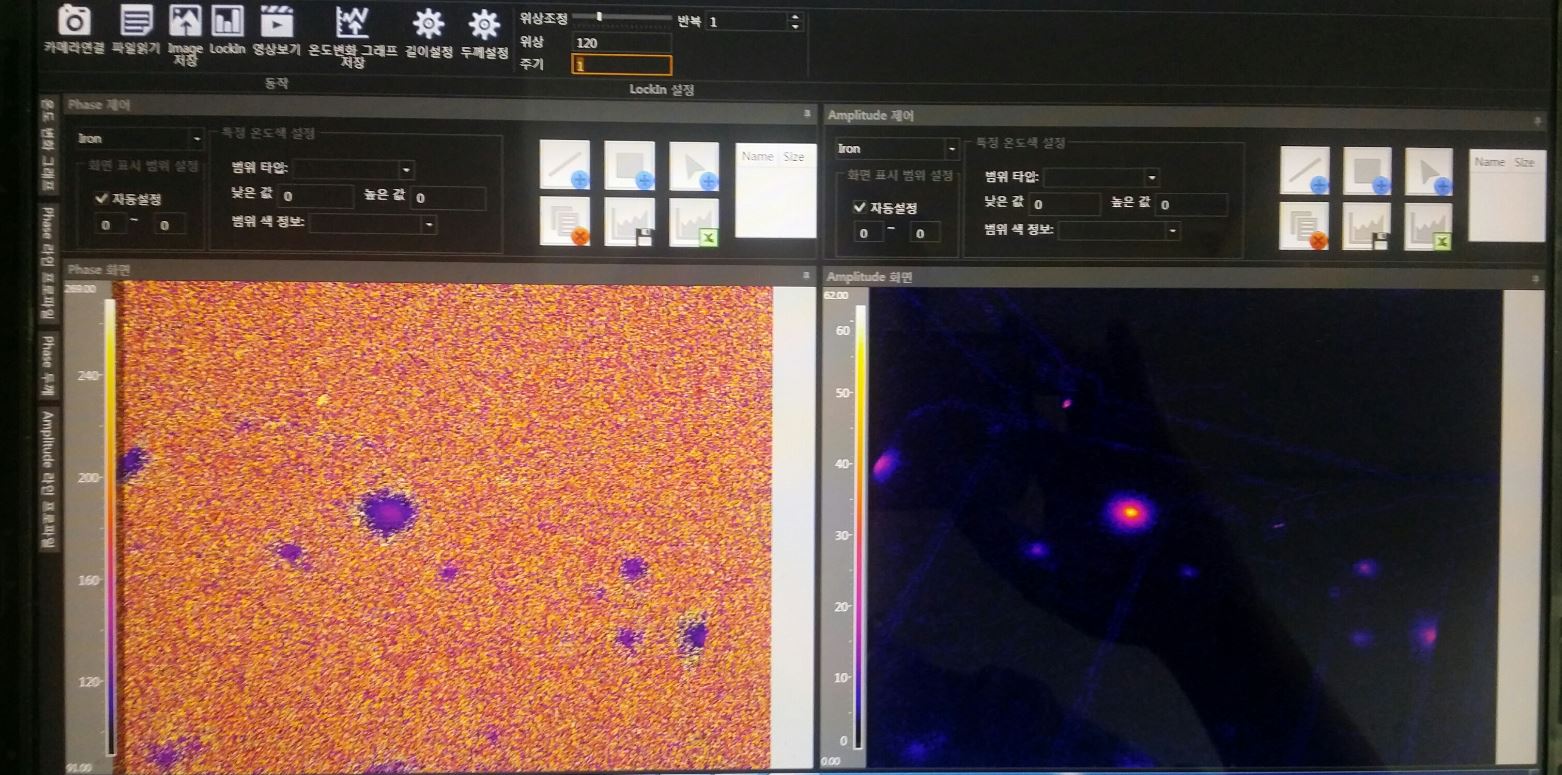Click the 온도변화 그래프 저장 icon
Image resolution: width=1562 pixels, height=775 pixels.
click(x=352, y=22)
